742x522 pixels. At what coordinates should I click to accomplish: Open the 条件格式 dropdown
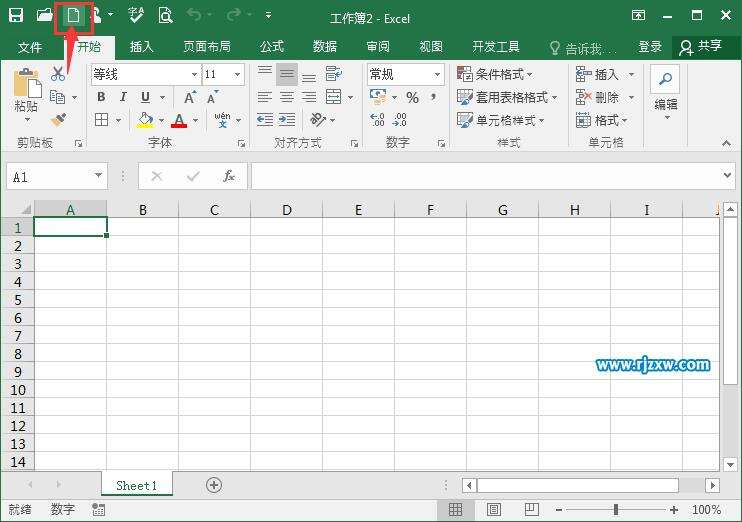[x=495, y=74]
